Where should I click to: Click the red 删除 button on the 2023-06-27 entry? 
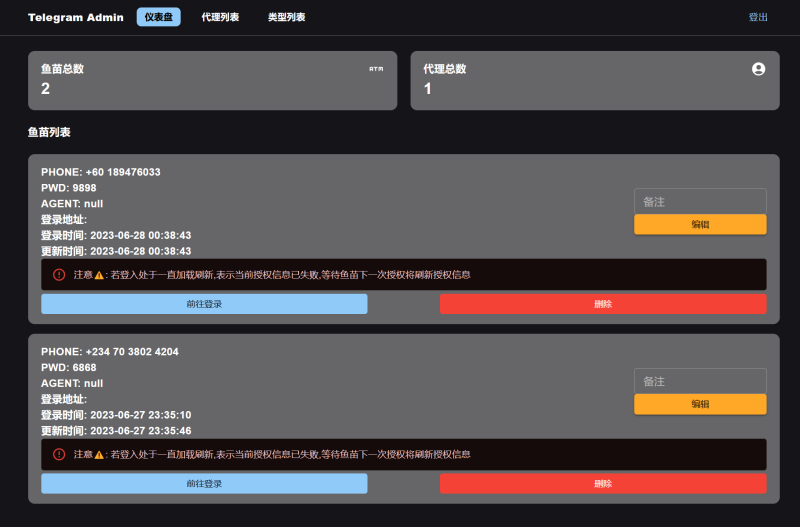pos(603,484)
